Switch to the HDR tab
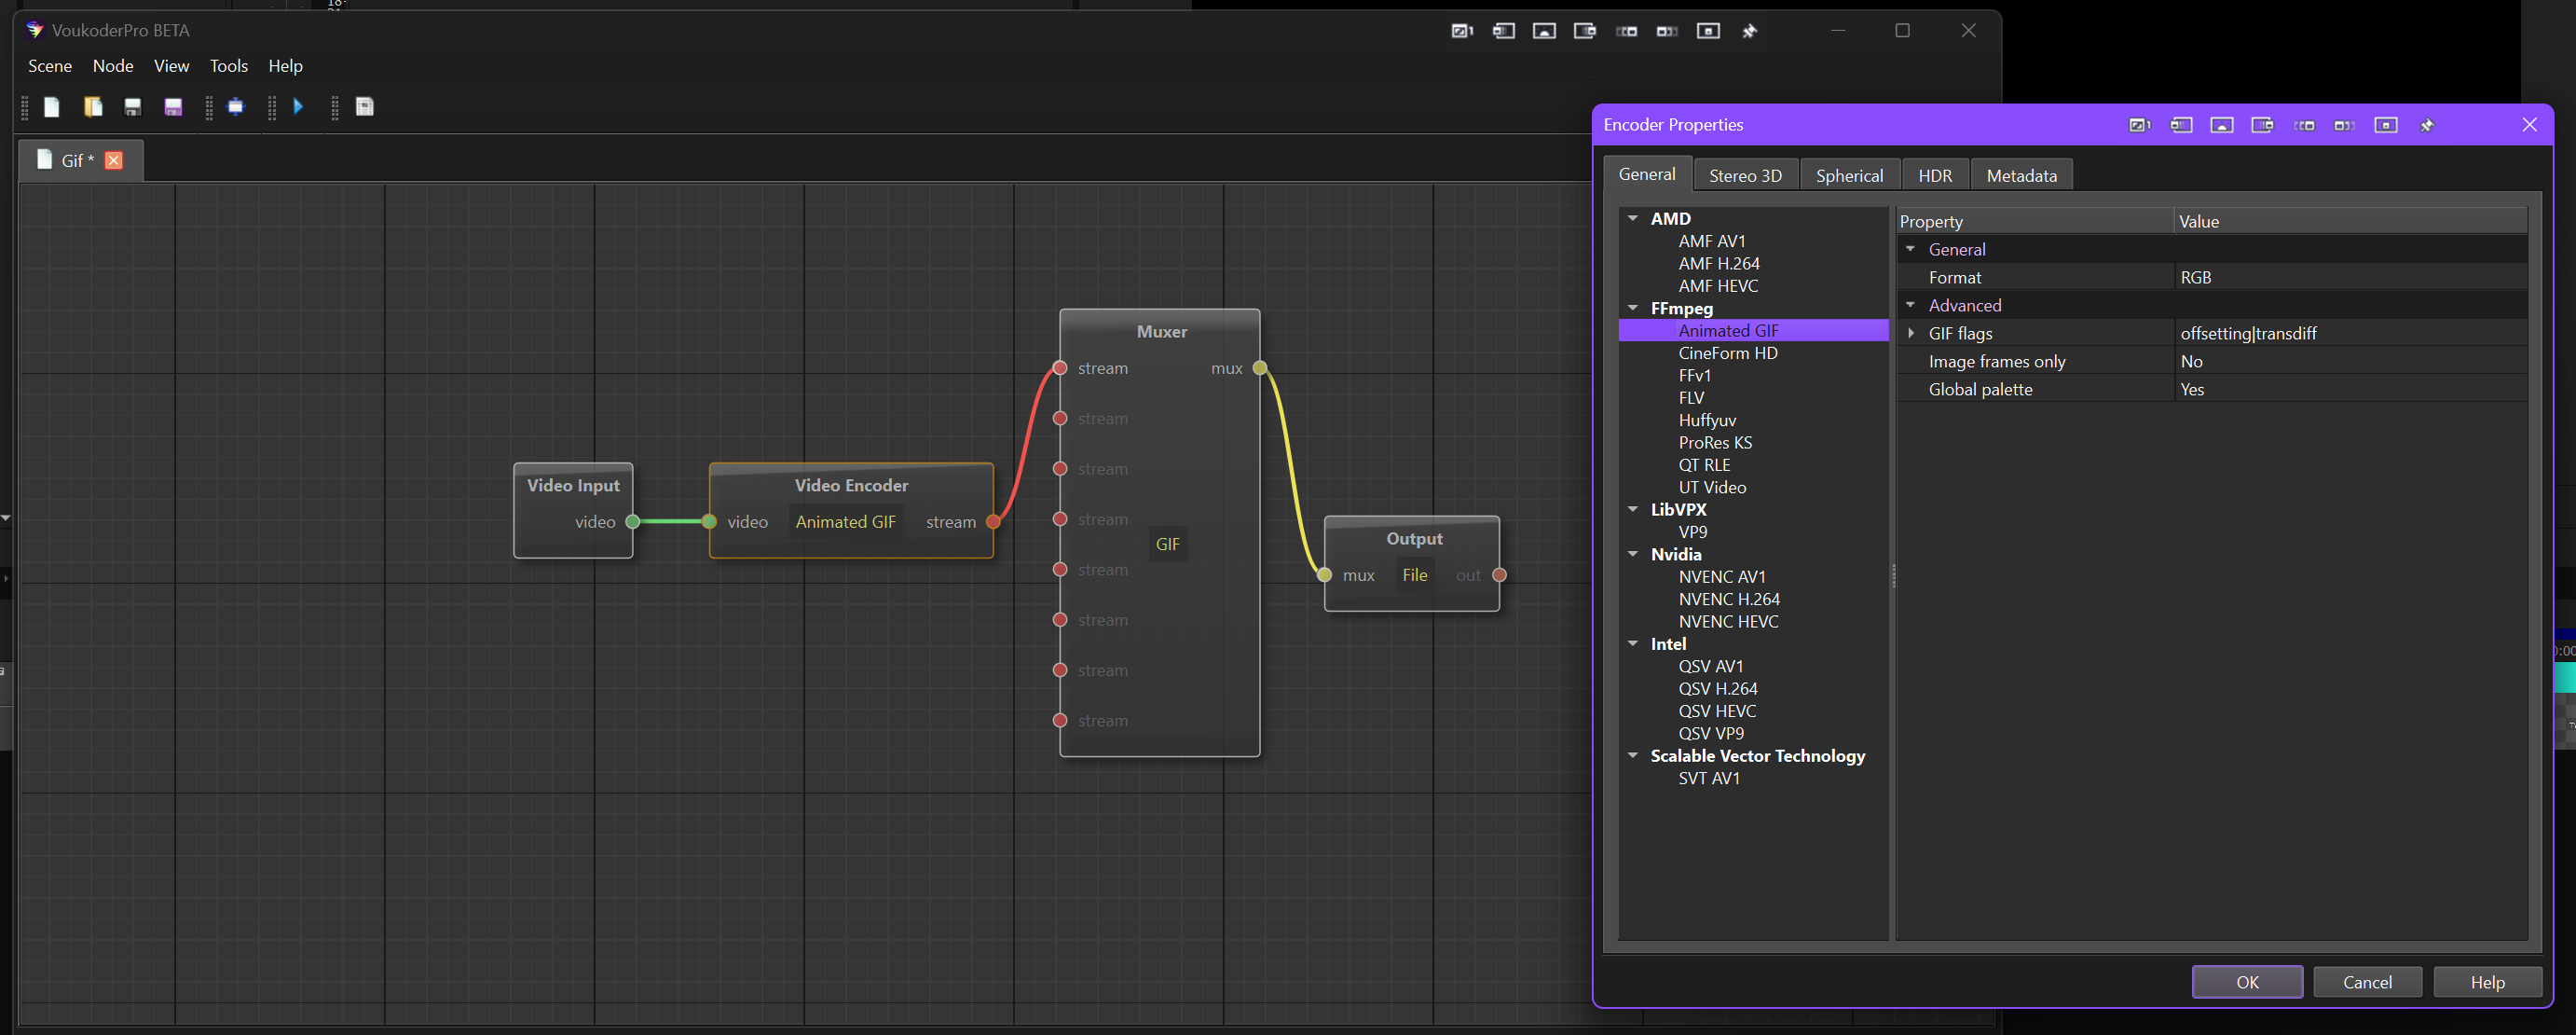The image size is (2576, 1035). coord(1934,175)
